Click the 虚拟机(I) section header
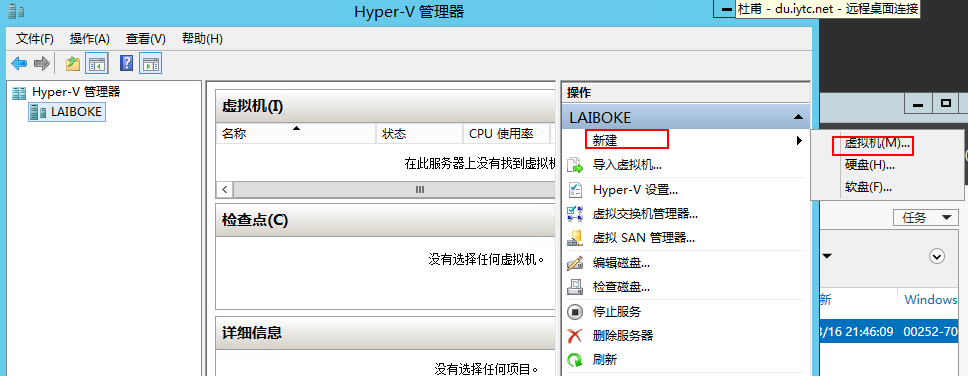This screenshot has width=968, height=376. click(386, 106)
